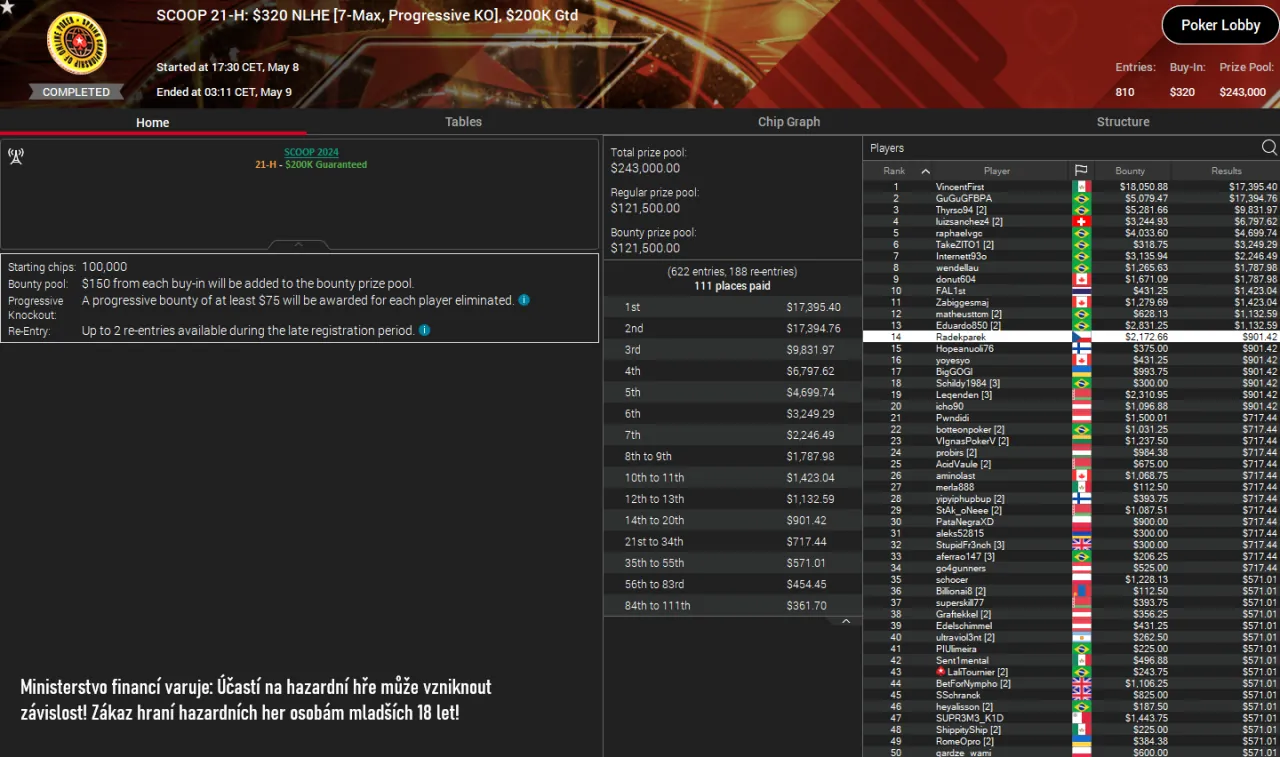Click the flag column header icon

point(1083,170)
